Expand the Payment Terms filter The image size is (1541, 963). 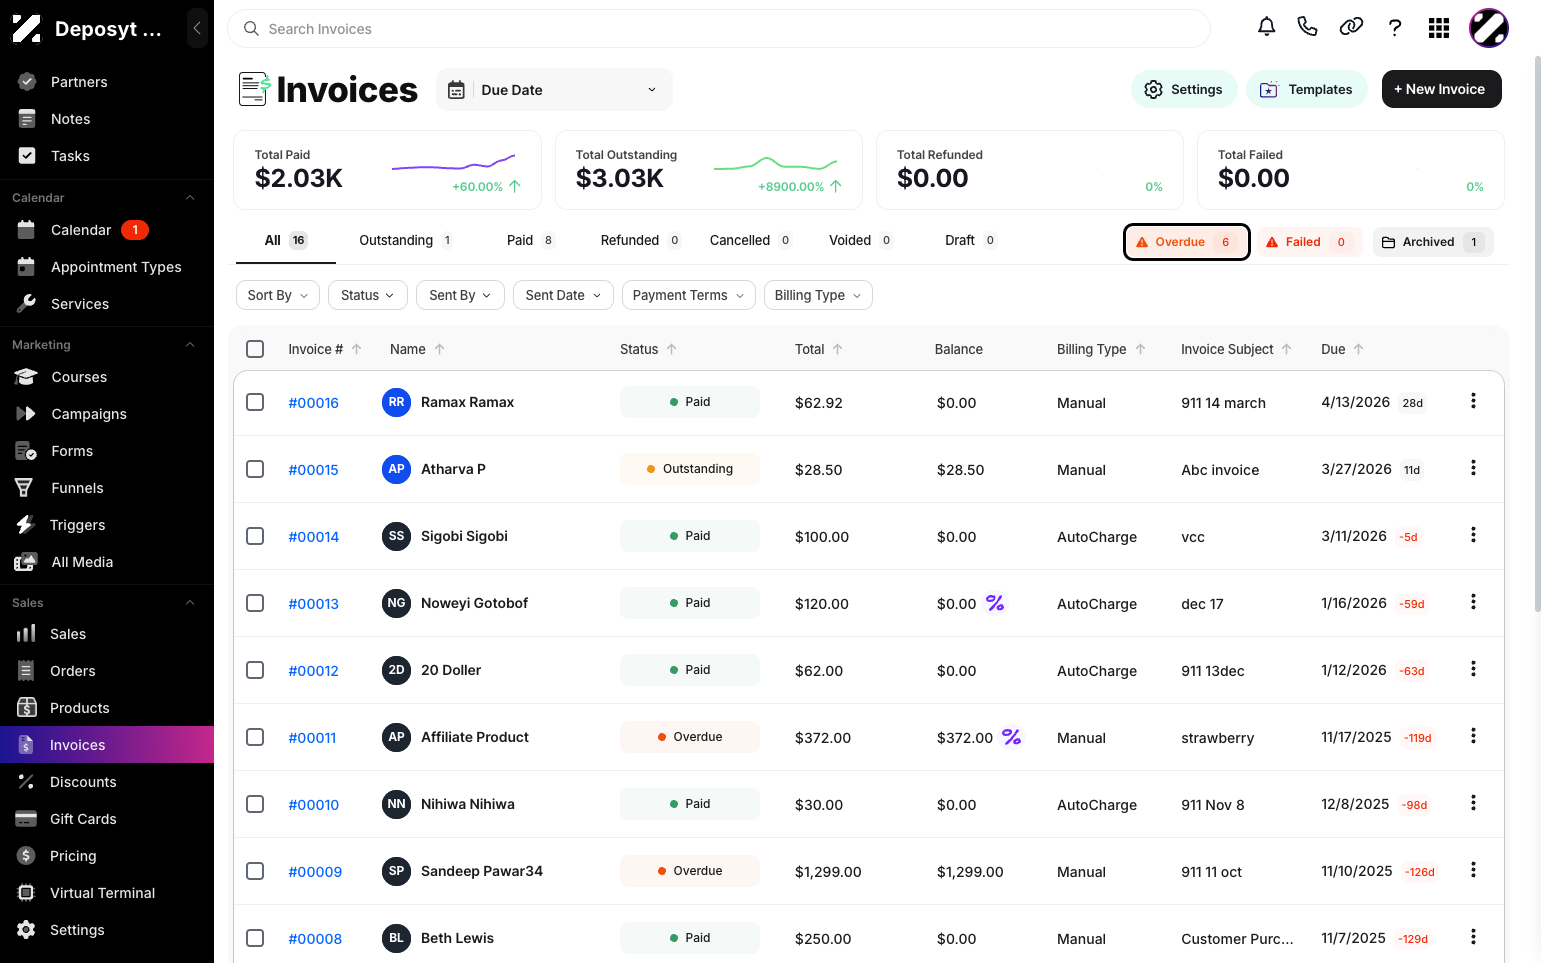tap(688, 295)
